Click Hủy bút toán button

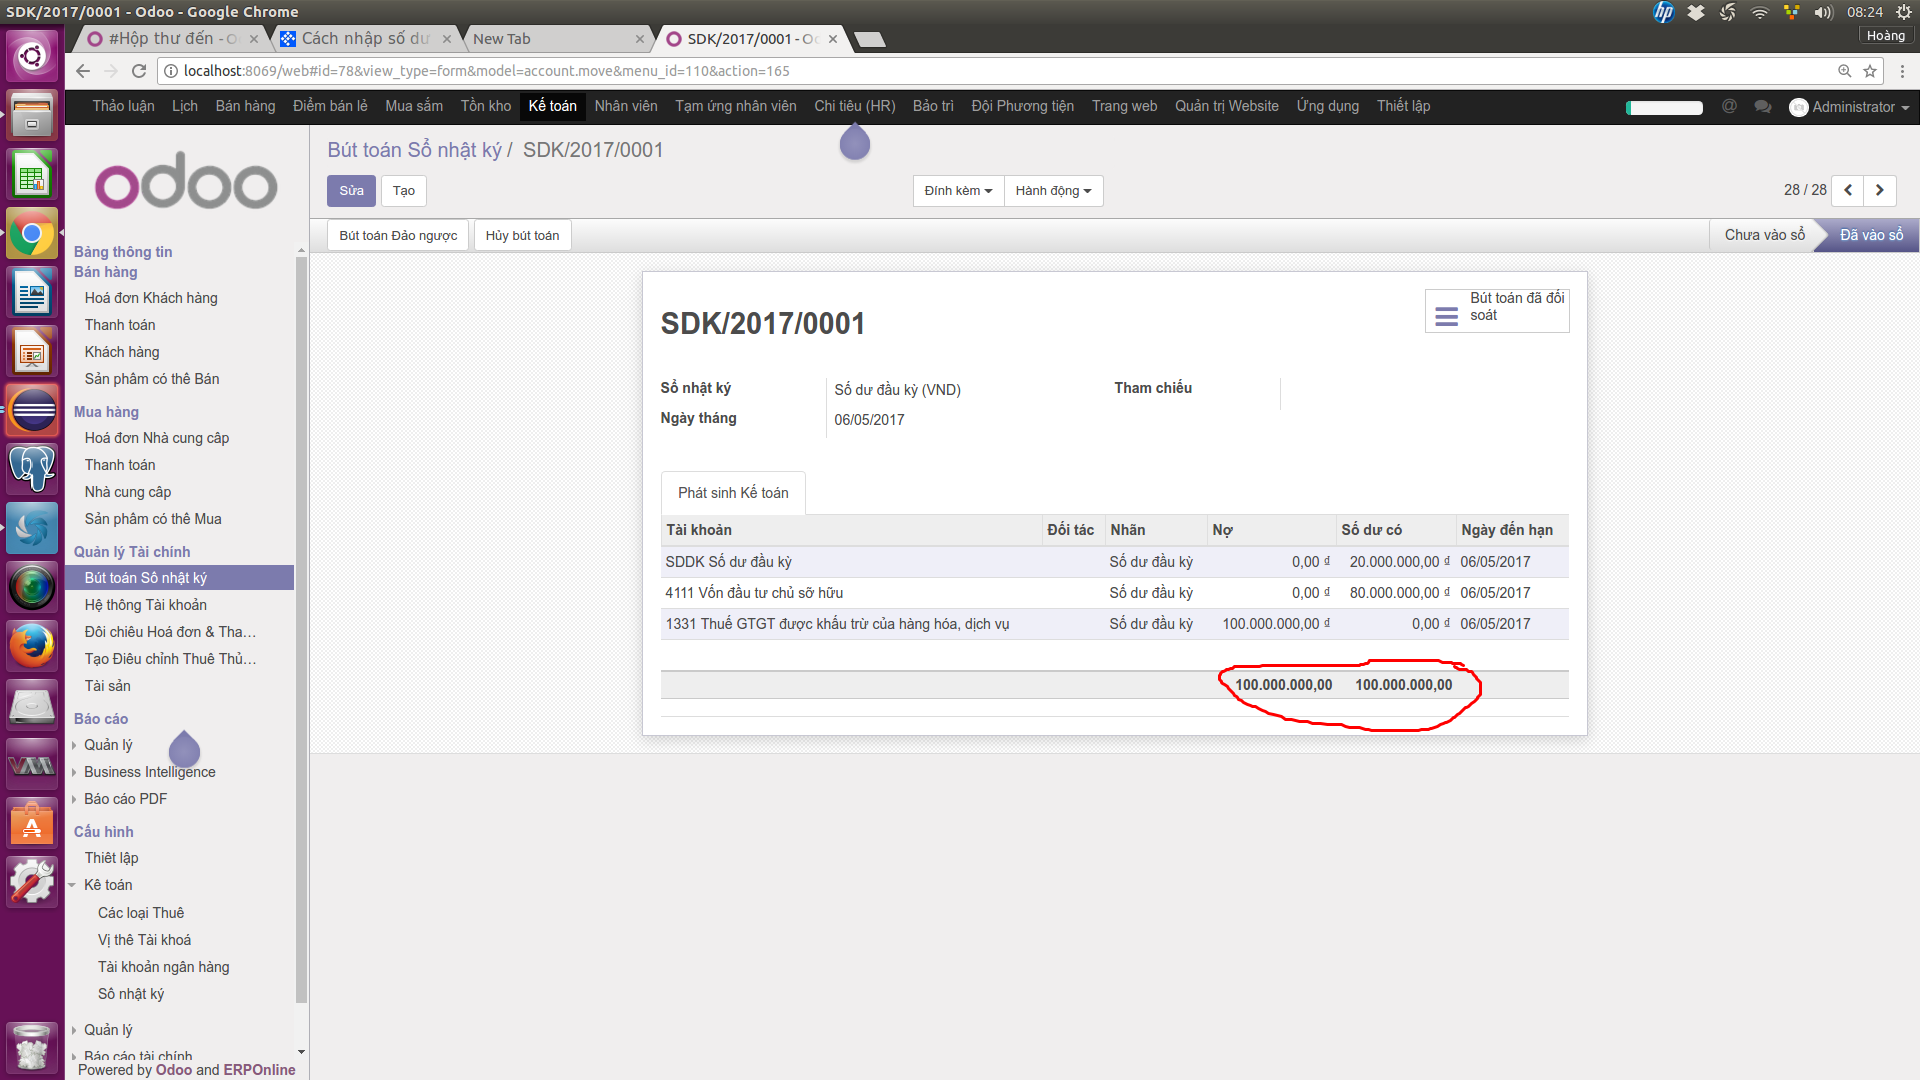[522, 236]
